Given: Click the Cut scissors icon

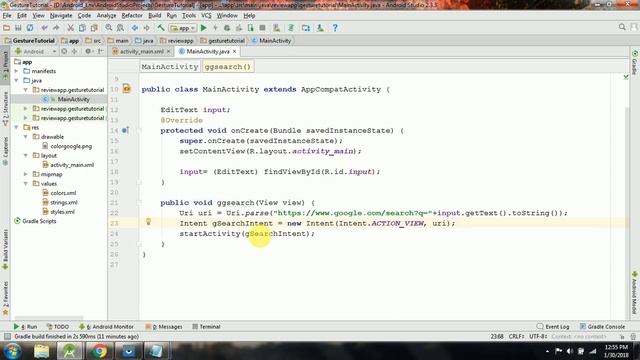Looking at the screenshot, I should (70, 28).
